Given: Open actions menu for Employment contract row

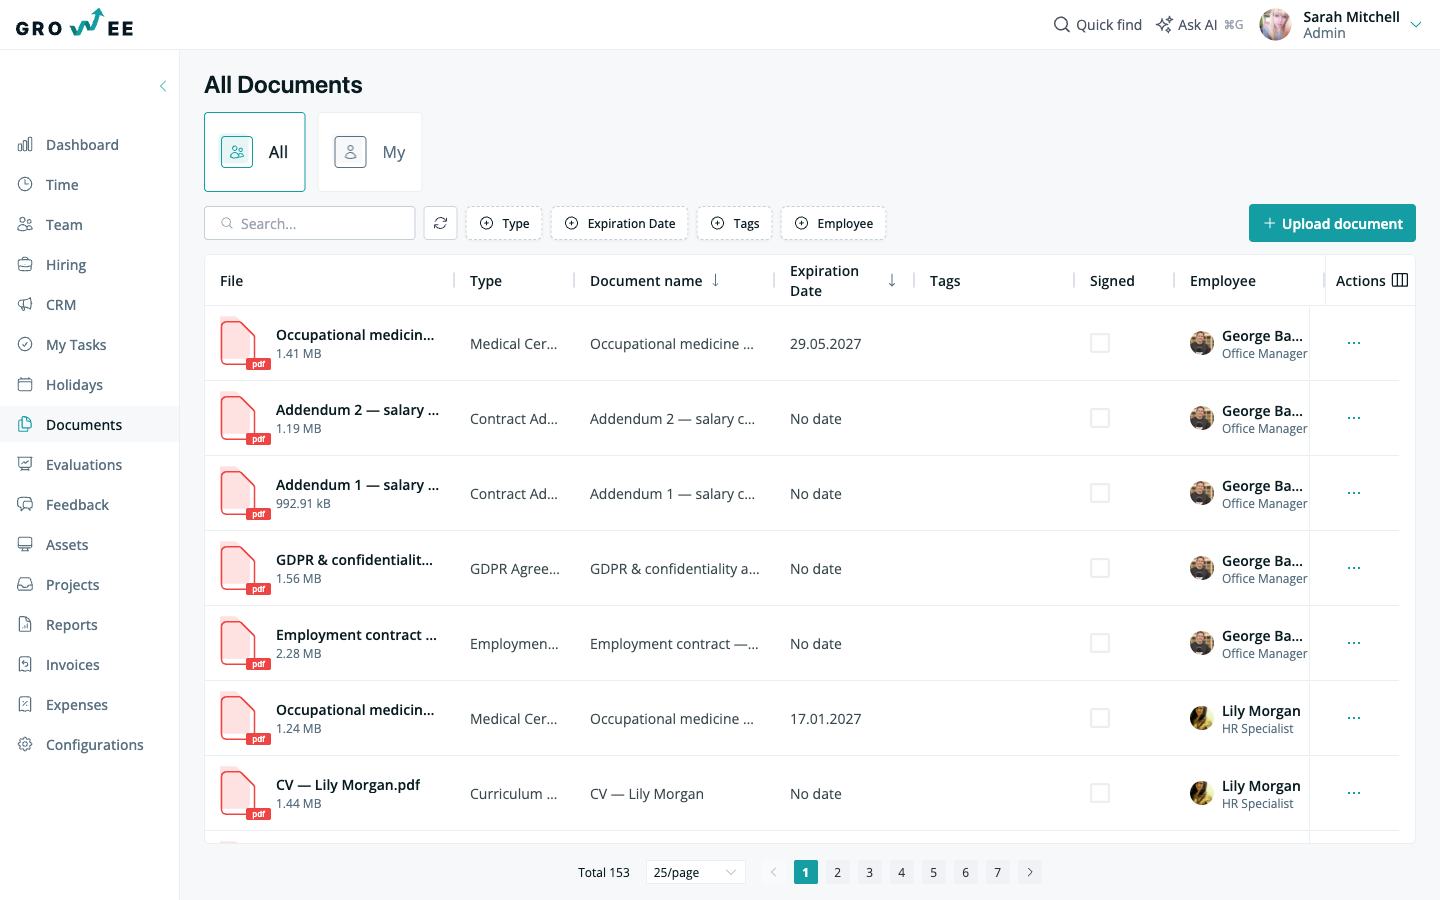Looking at the screenshot, I should pyautogui.click(x=1354, y=643).
